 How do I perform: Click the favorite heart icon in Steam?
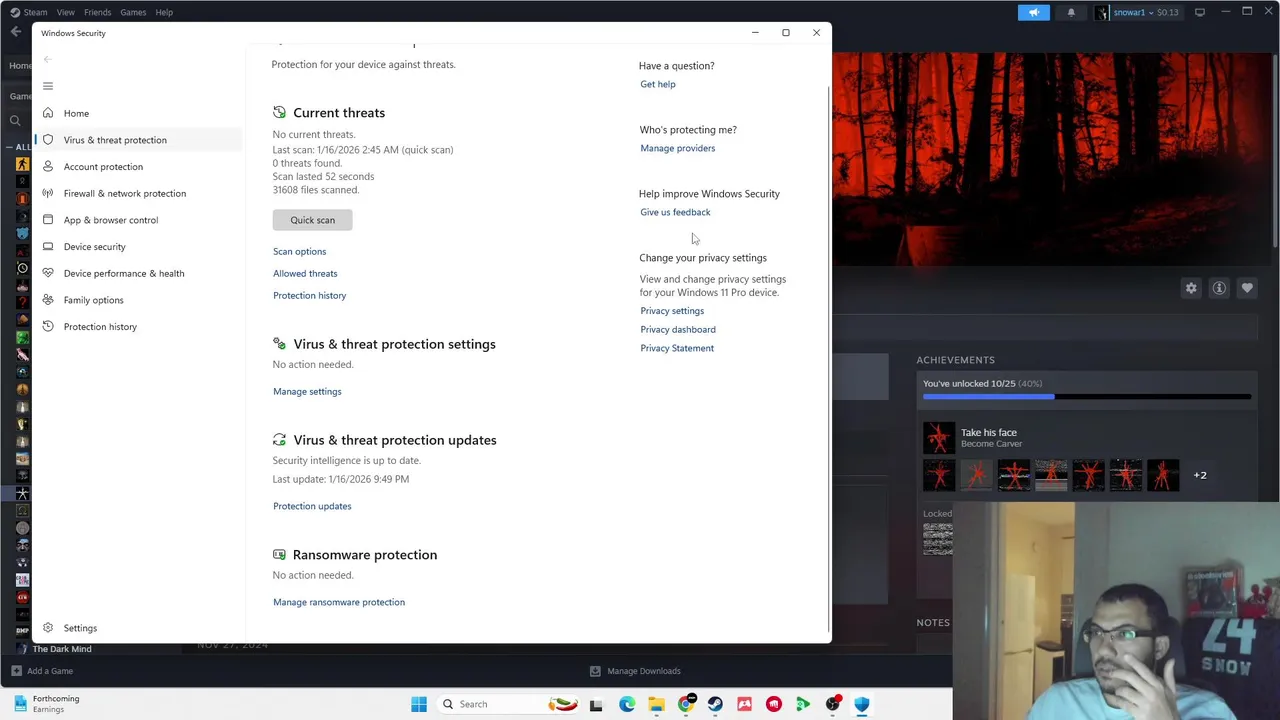1247,288
